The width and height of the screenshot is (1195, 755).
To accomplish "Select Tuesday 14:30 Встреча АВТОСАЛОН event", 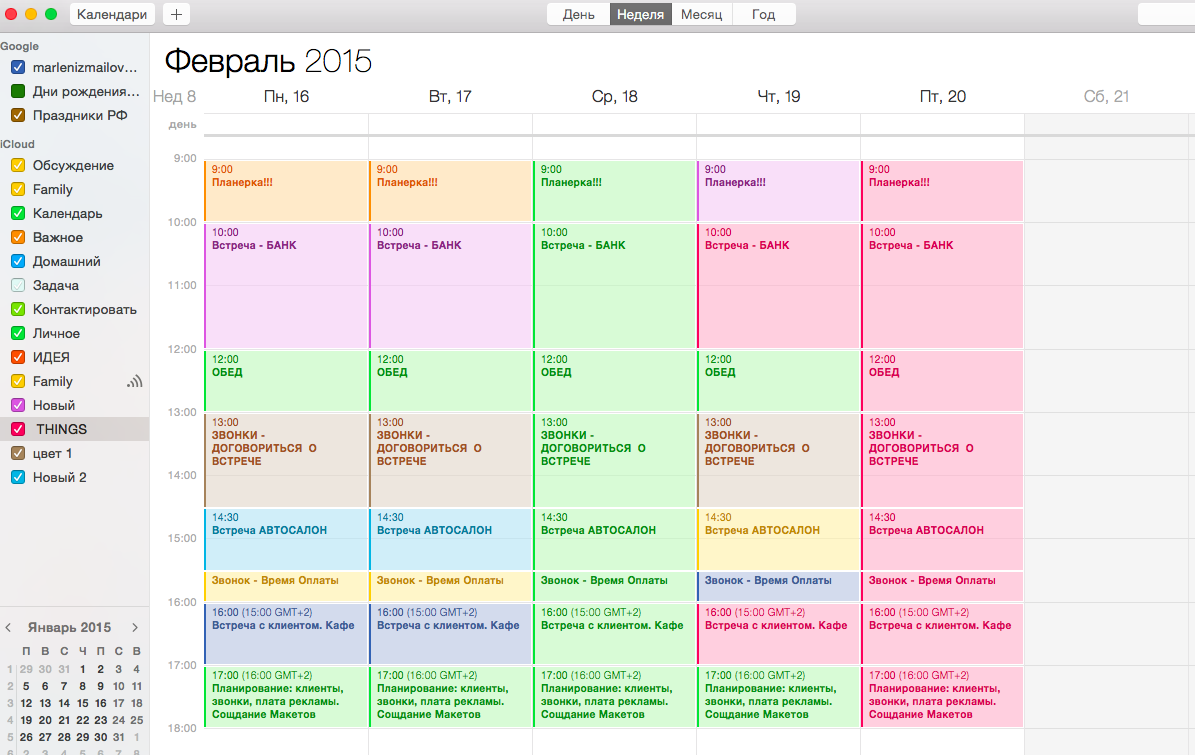I will (450, 539).
